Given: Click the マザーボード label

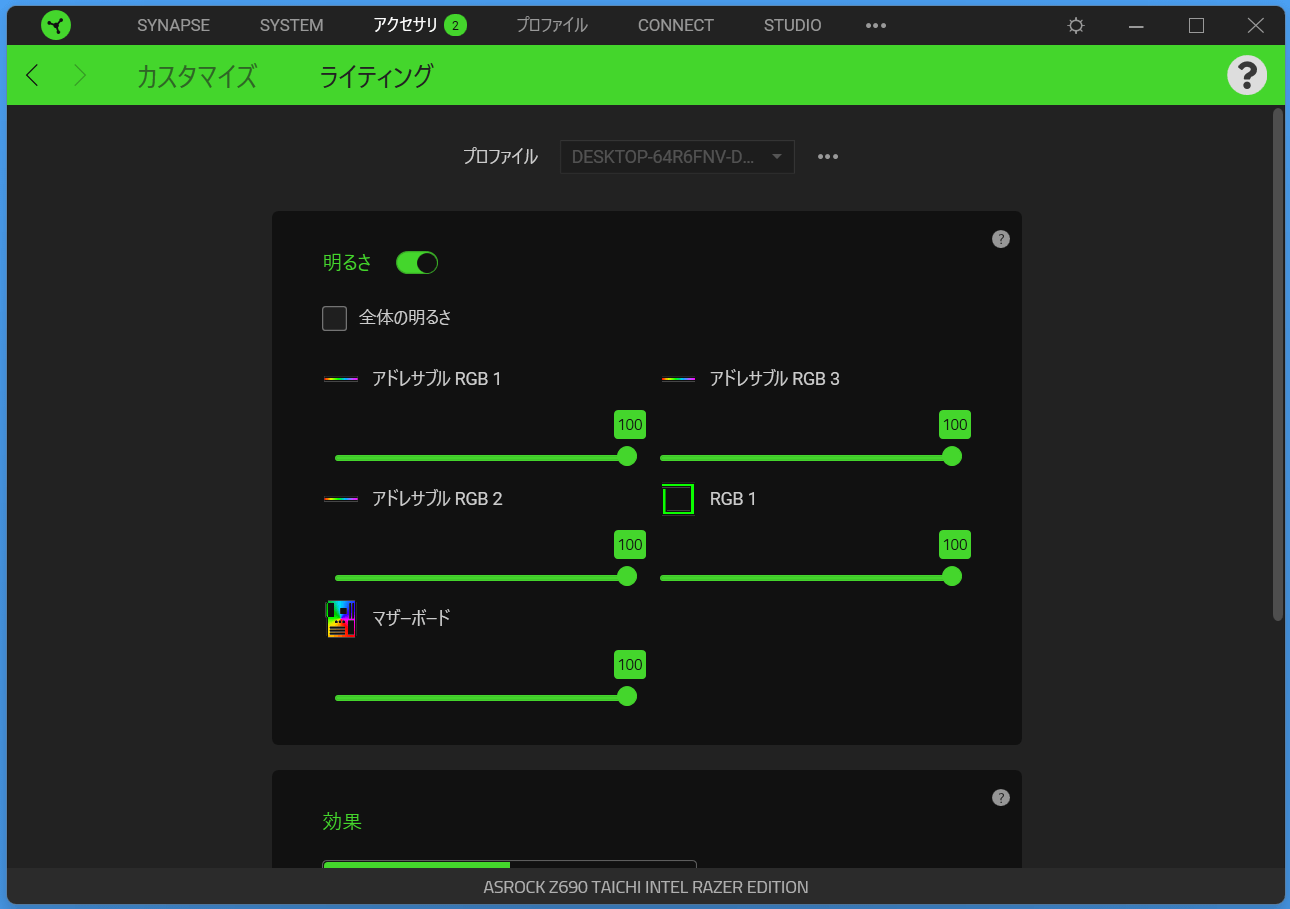Looking at the screenshot, I should pos(411,619).
